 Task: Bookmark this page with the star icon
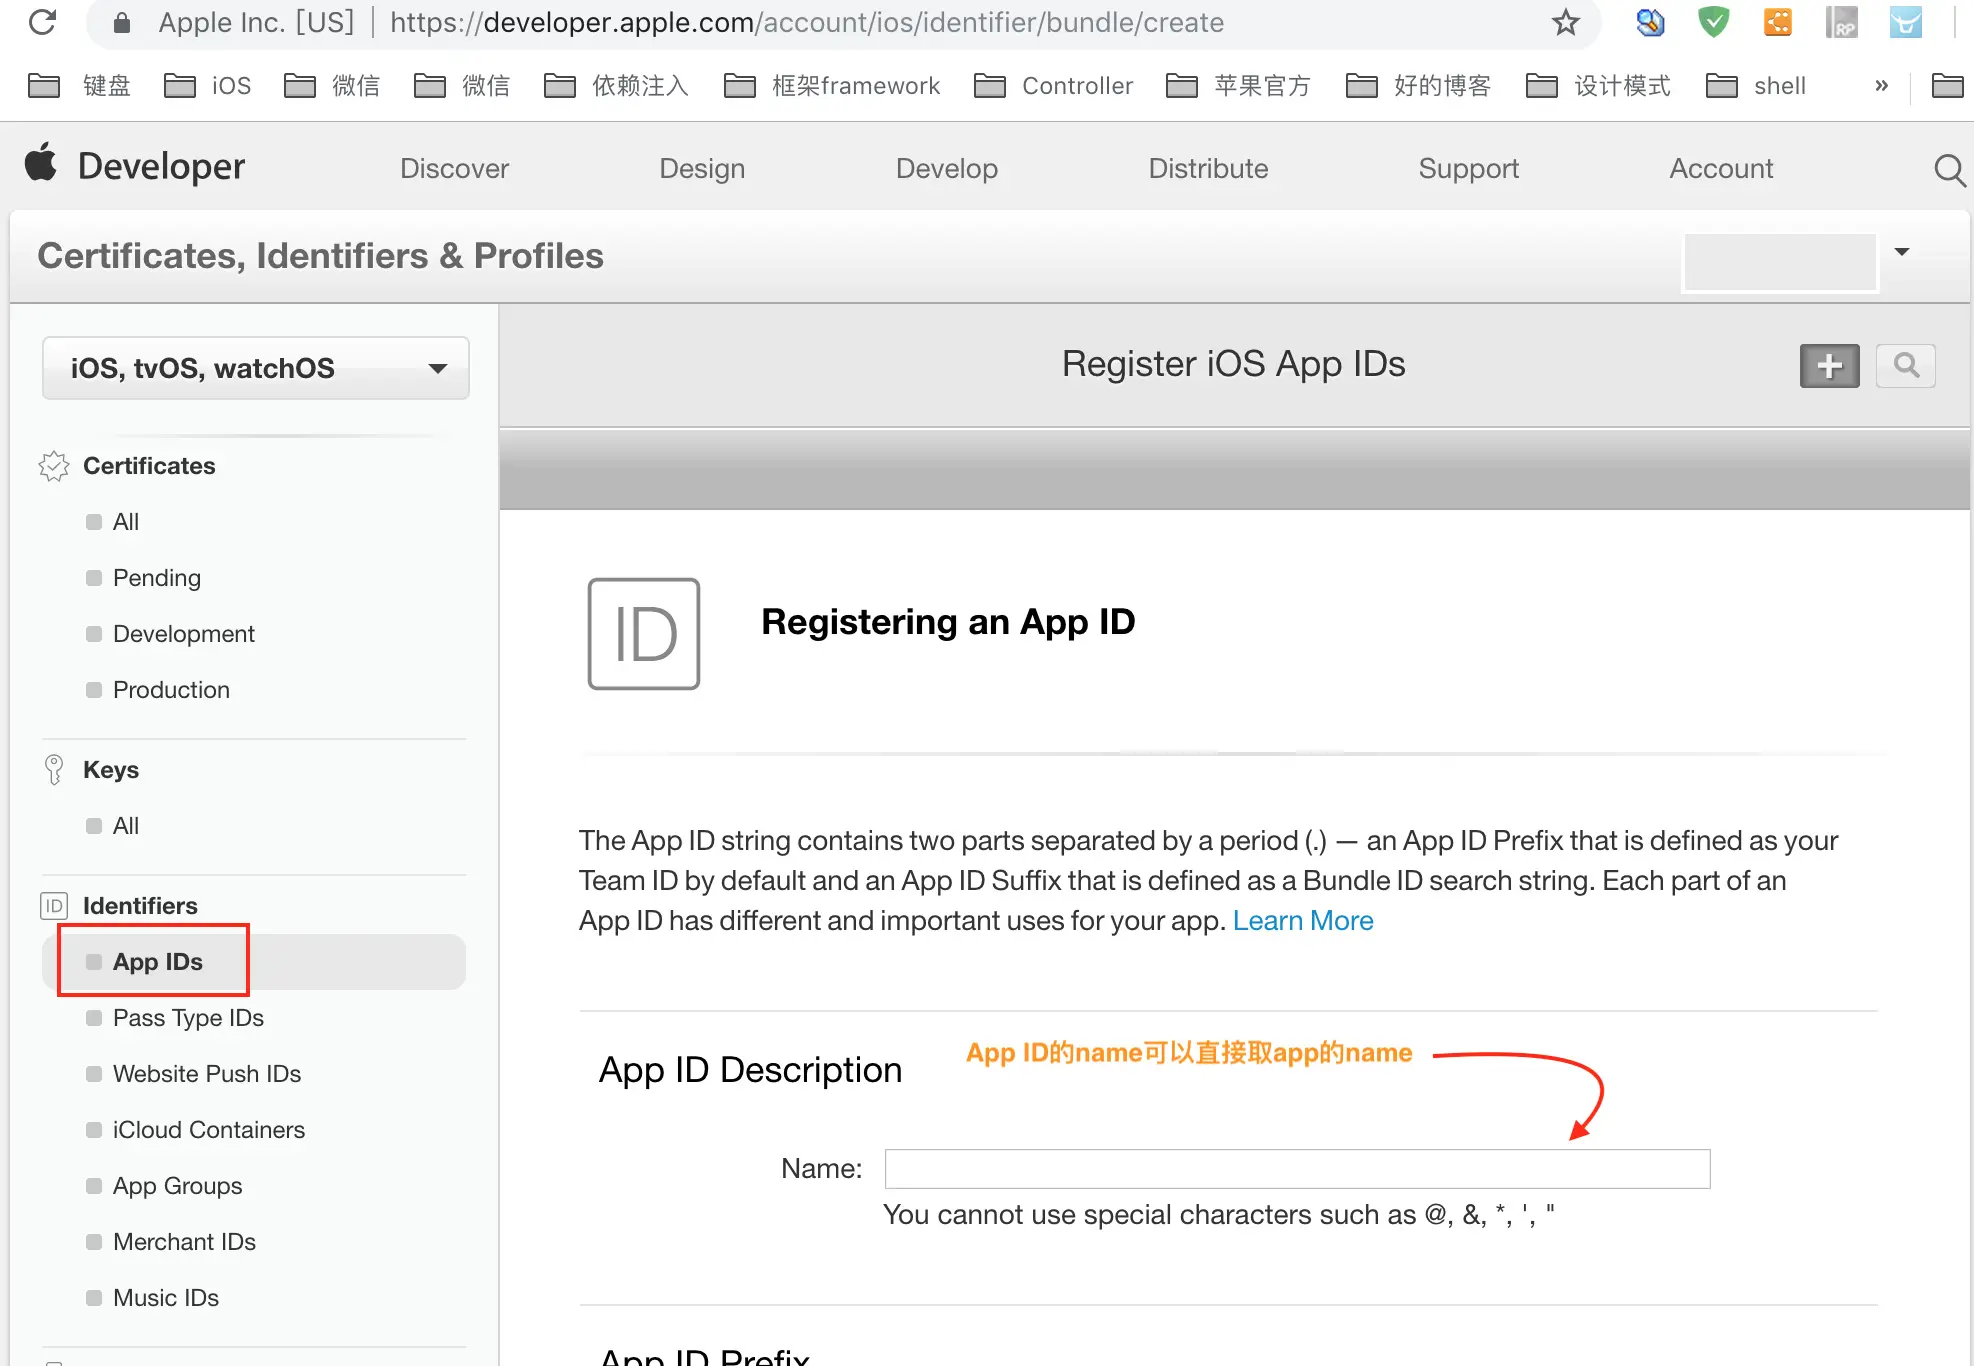(x=1565, y=22)
